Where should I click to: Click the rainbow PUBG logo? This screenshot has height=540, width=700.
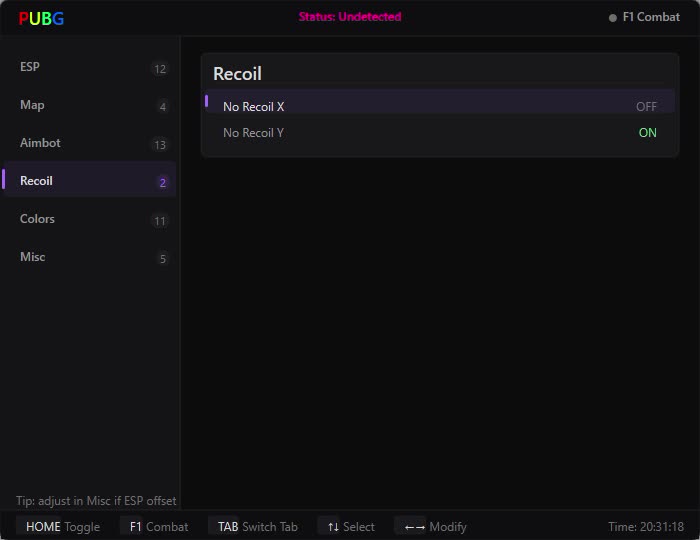(x=41, y=19)
